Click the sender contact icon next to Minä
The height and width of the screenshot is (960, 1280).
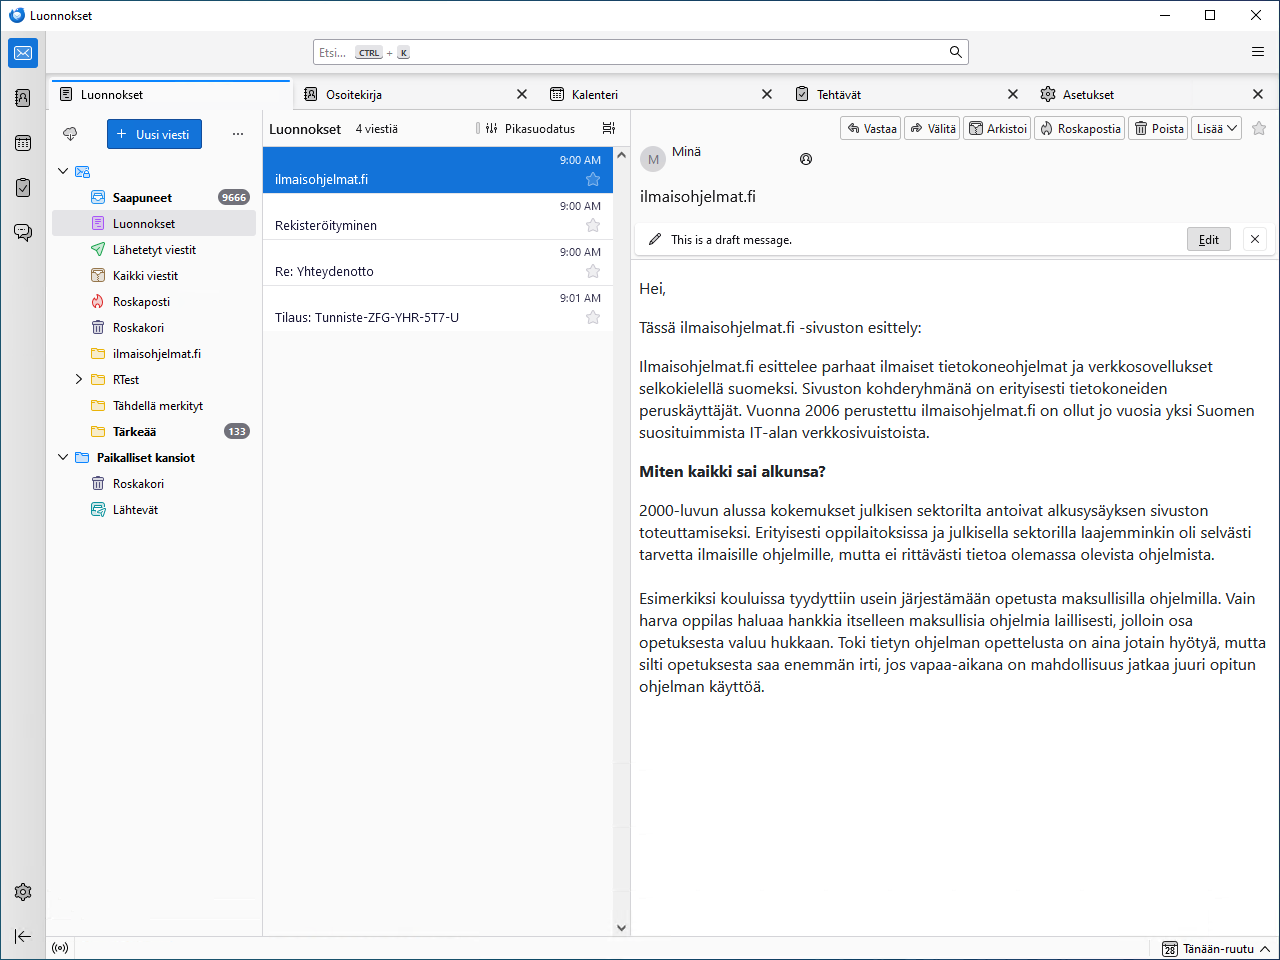pyautogui.click(x=806, y=159)
